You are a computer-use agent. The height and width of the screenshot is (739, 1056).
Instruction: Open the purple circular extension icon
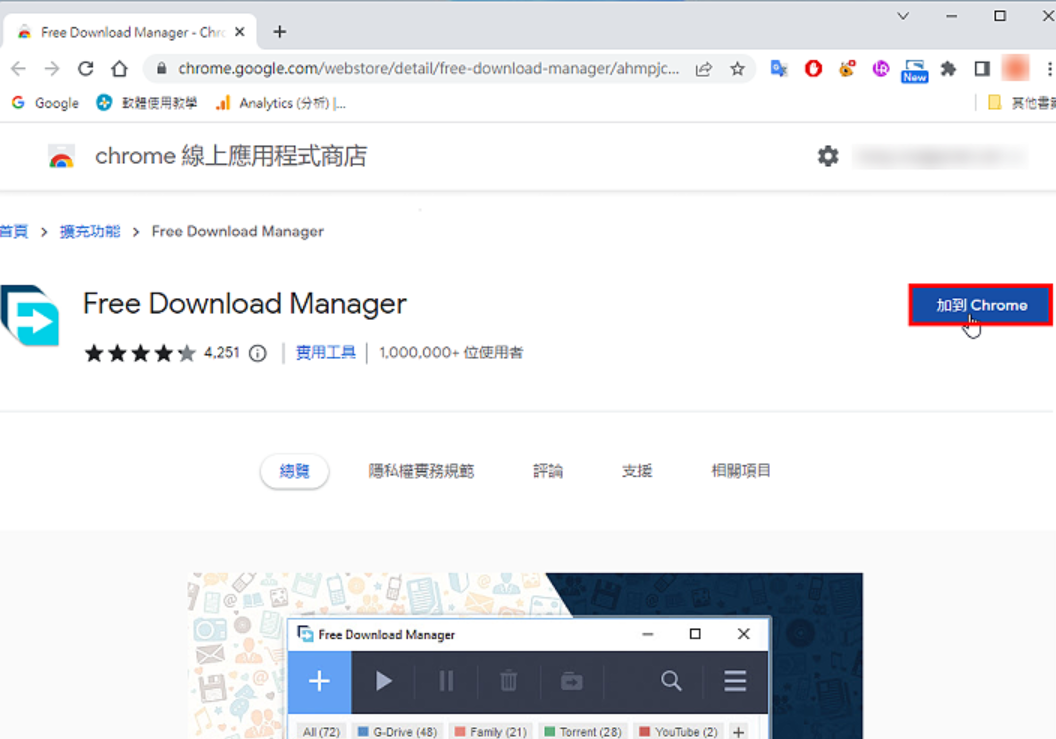click(881, 69)
